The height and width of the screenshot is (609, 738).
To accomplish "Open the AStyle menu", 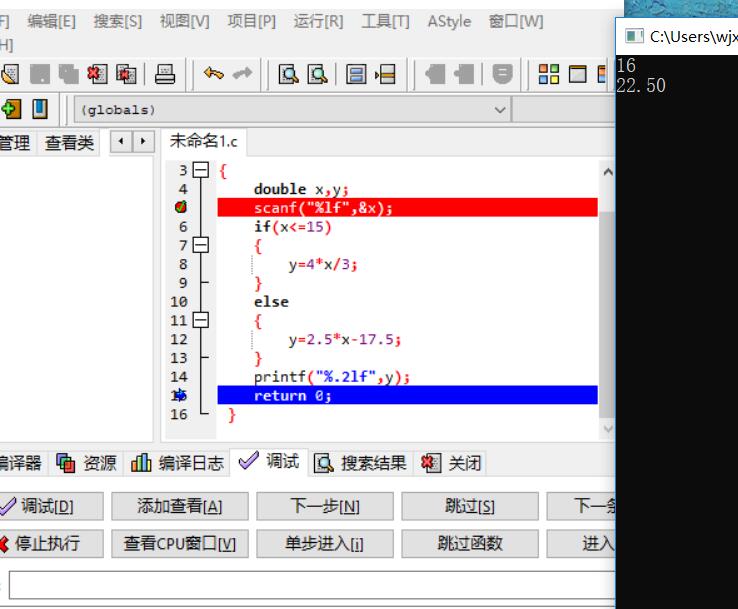I will (449, 21).
